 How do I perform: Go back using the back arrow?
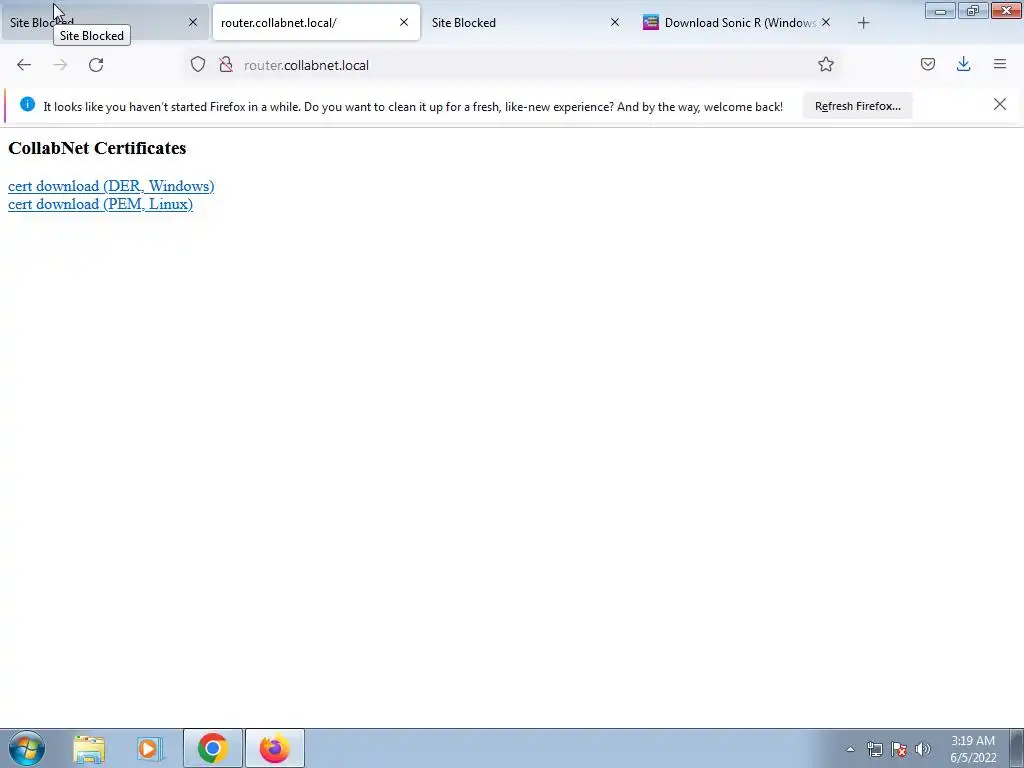24,65
